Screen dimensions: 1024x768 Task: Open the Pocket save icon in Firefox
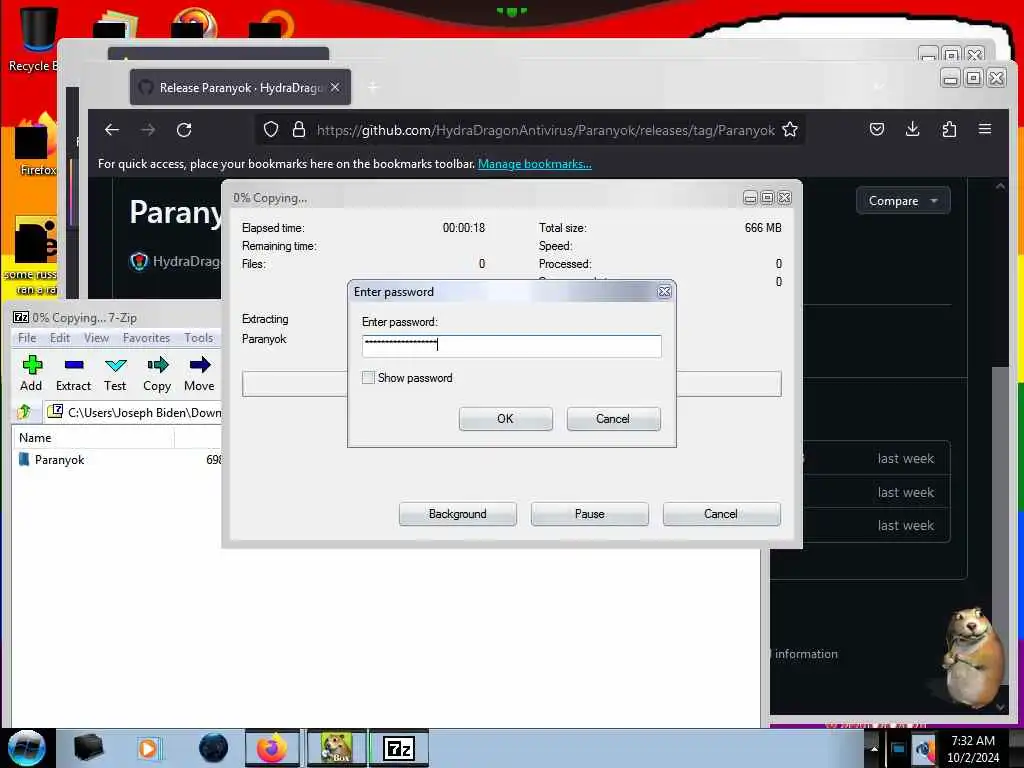click(877, 129)
